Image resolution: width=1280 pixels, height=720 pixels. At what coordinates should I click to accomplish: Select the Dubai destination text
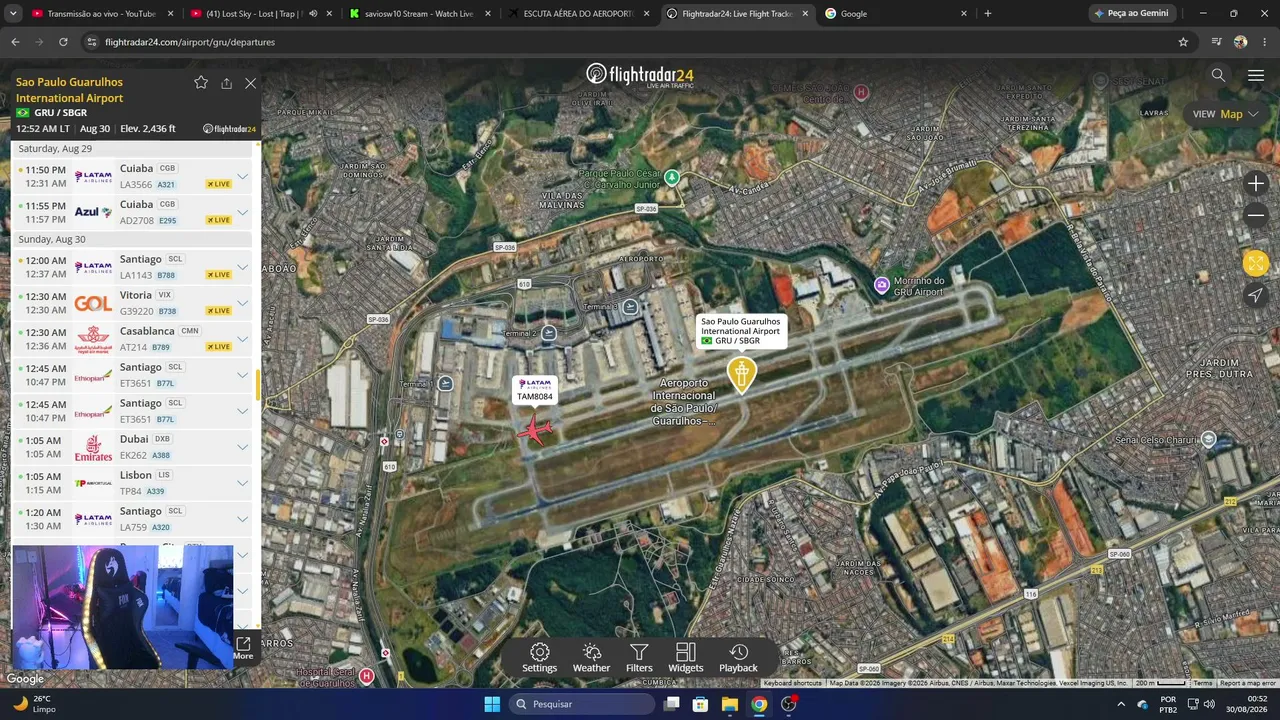134,439
